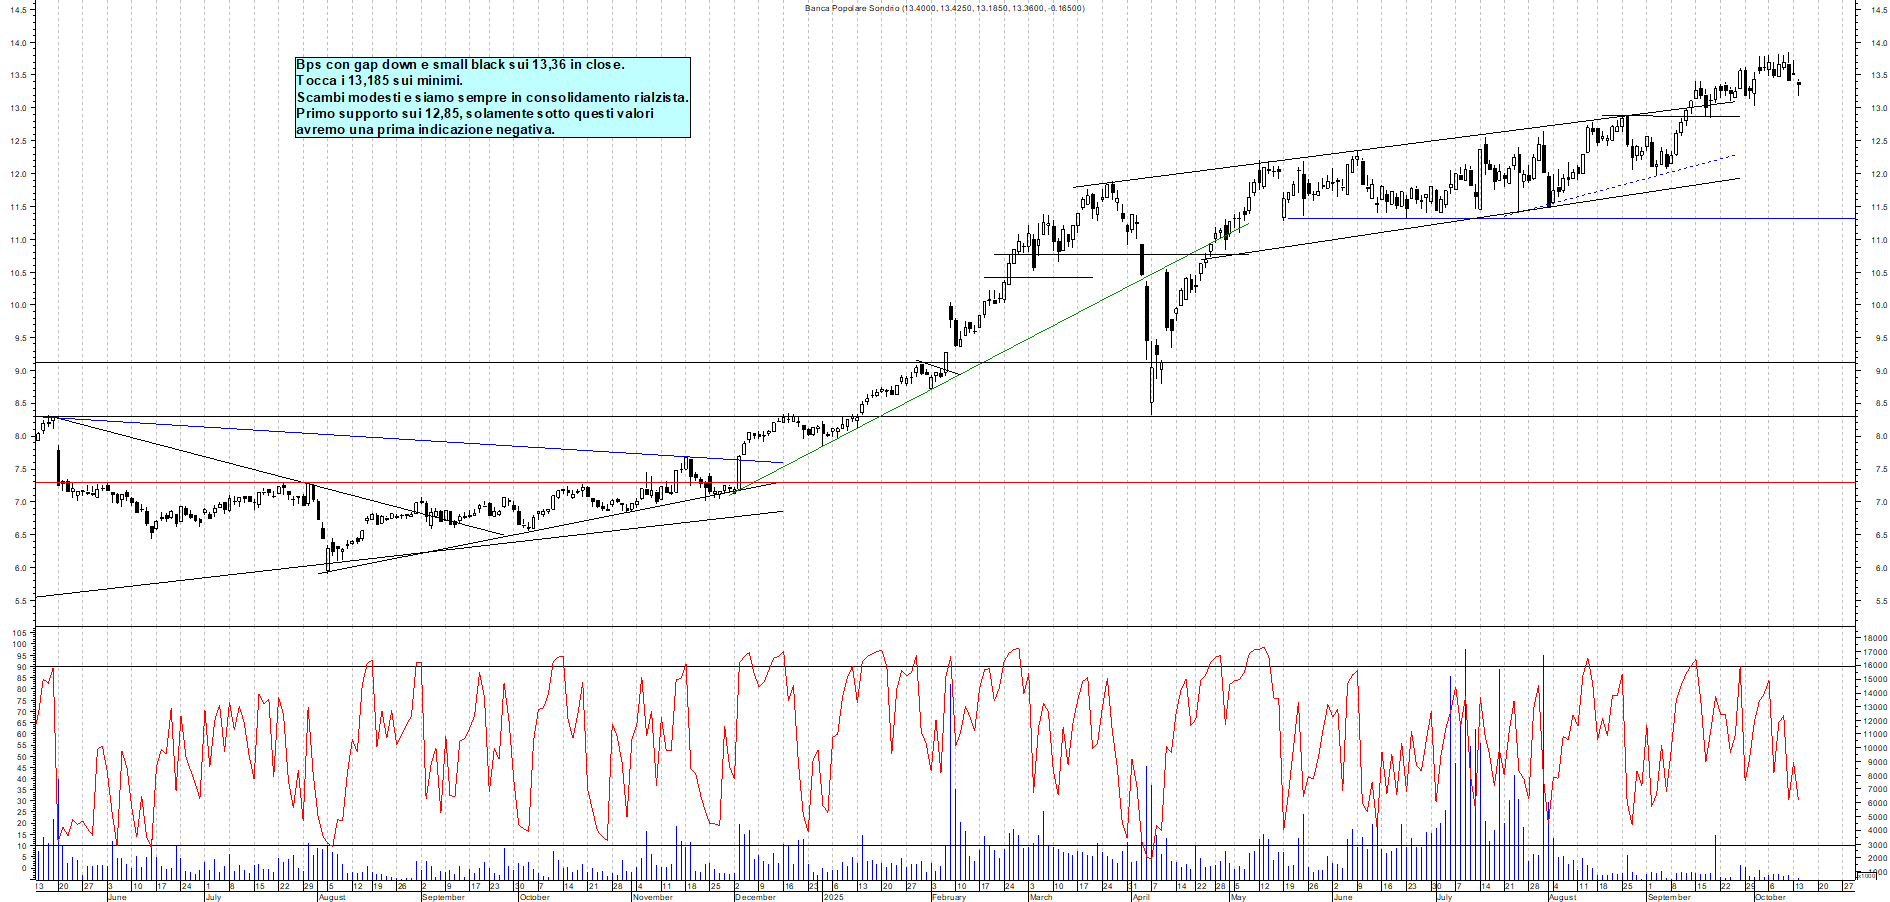1890x902 pixels.
Task: Select the blue descending trendline from June
Action: point(400,437)
